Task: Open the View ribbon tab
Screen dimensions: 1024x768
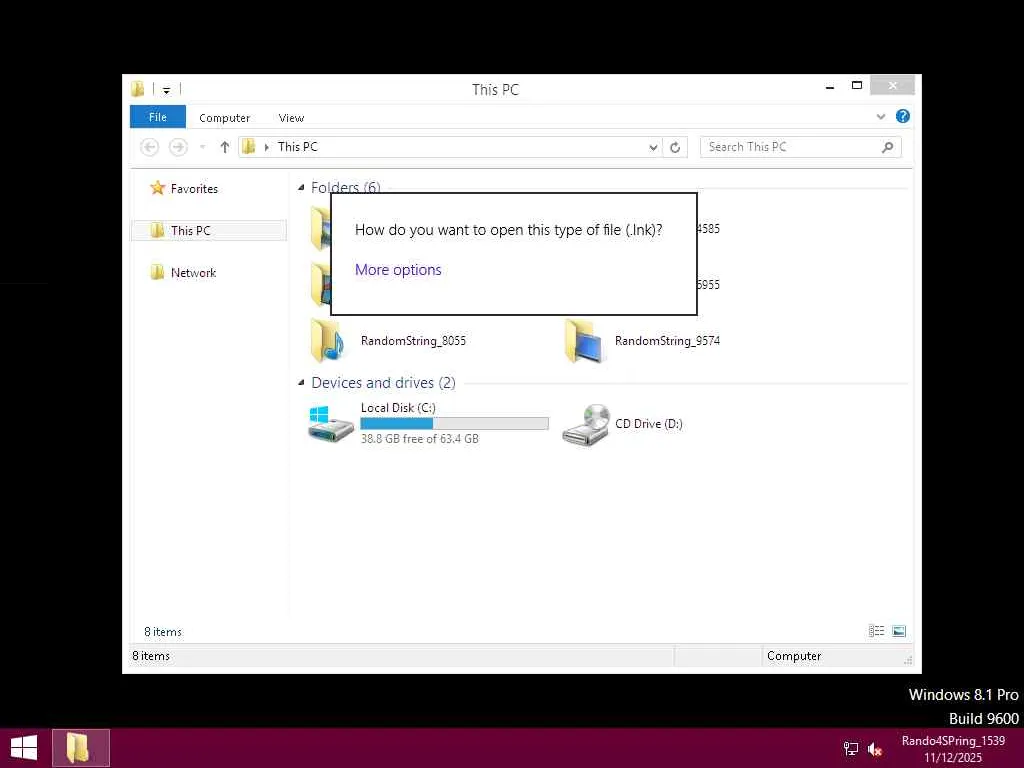Action: click(x=291, y=118)
